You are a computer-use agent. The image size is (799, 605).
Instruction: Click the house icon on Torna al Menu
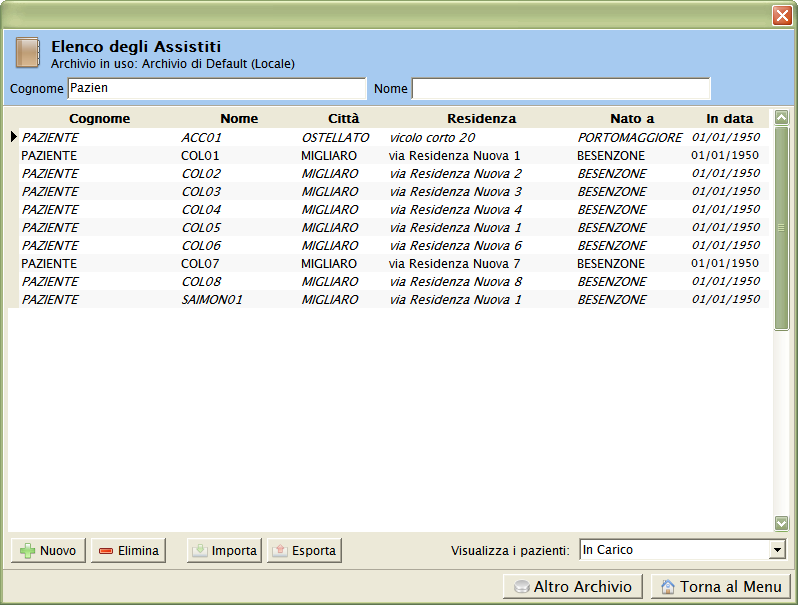[x=668, y=587]
